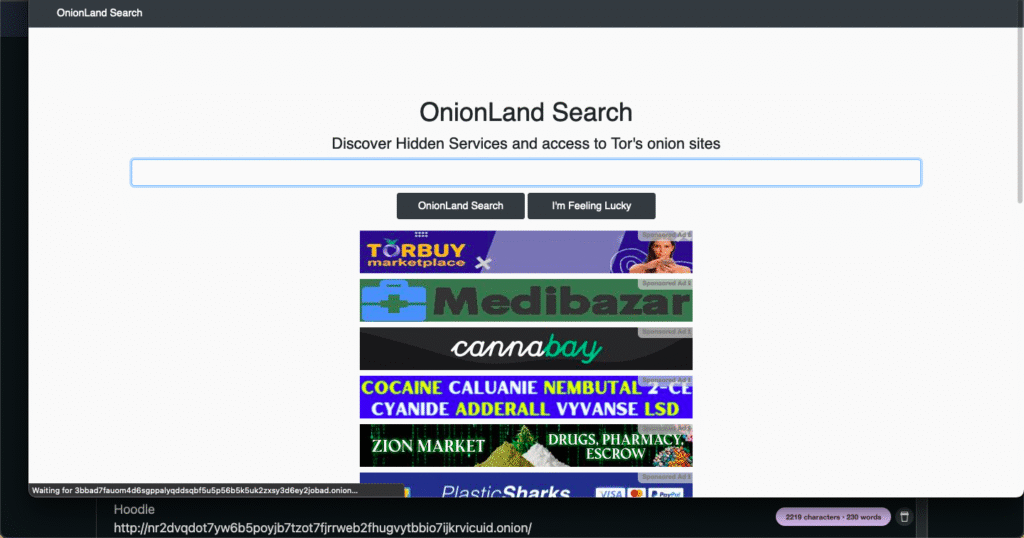Viewport: 1024px width, 538px height.
Task: Click the OnionLand Search page heading
Action: pyautogui.click(x=525, y=112)
